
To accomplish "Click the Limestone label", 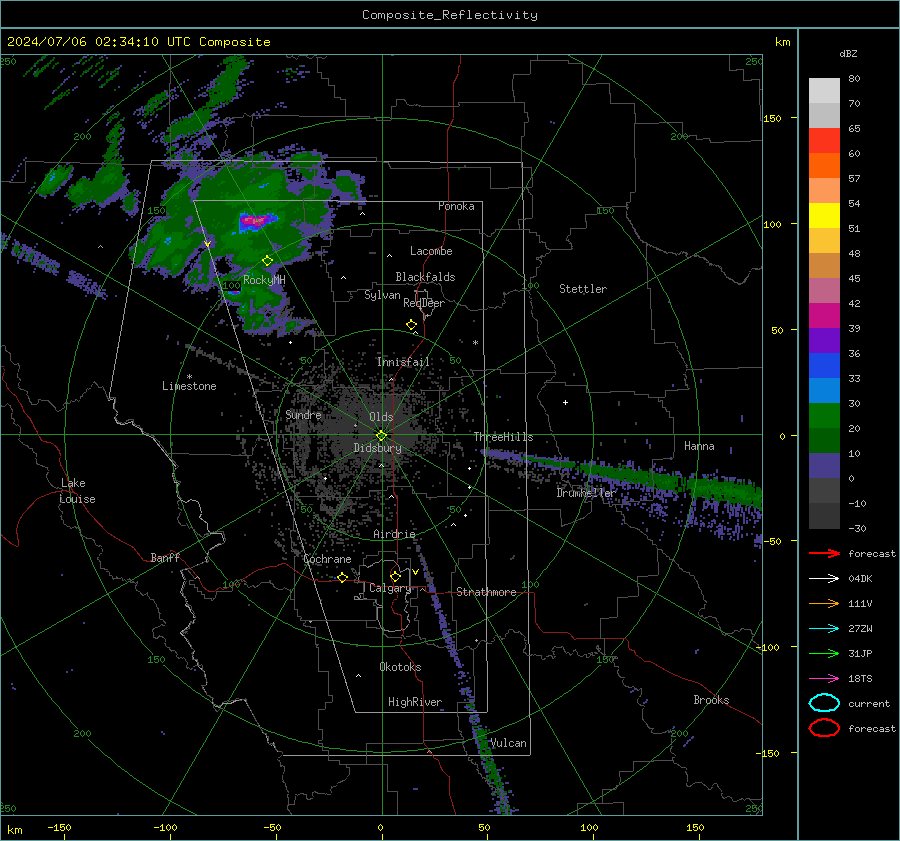I will point(189,386).
